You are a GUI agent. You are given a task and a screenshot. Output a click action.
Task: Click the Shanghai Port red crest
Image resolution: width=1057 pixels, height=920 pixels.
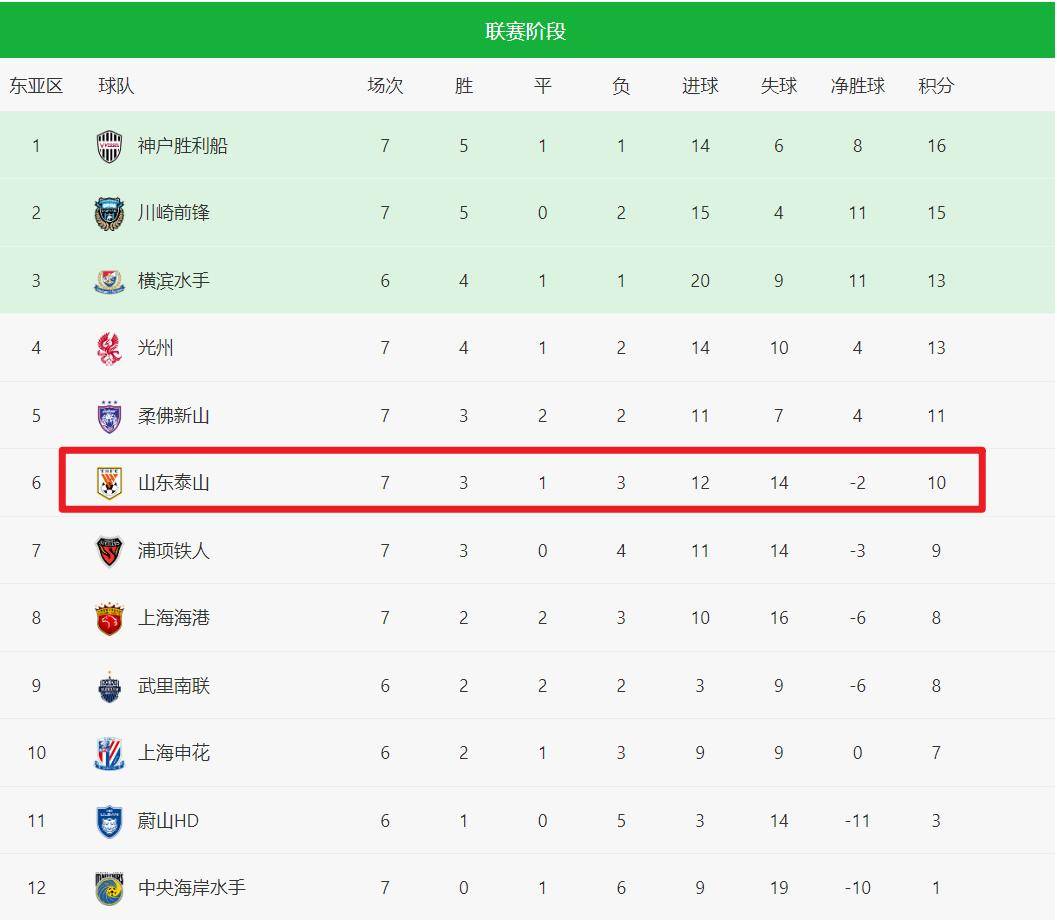click(x=109, y=619)
